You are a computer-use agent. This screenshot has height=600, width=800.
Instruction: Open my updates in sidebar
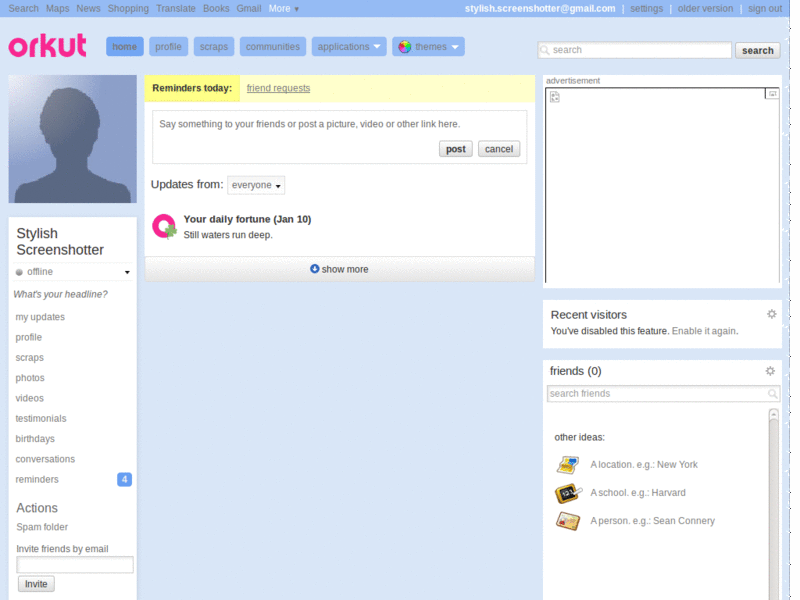click(40, 317)
